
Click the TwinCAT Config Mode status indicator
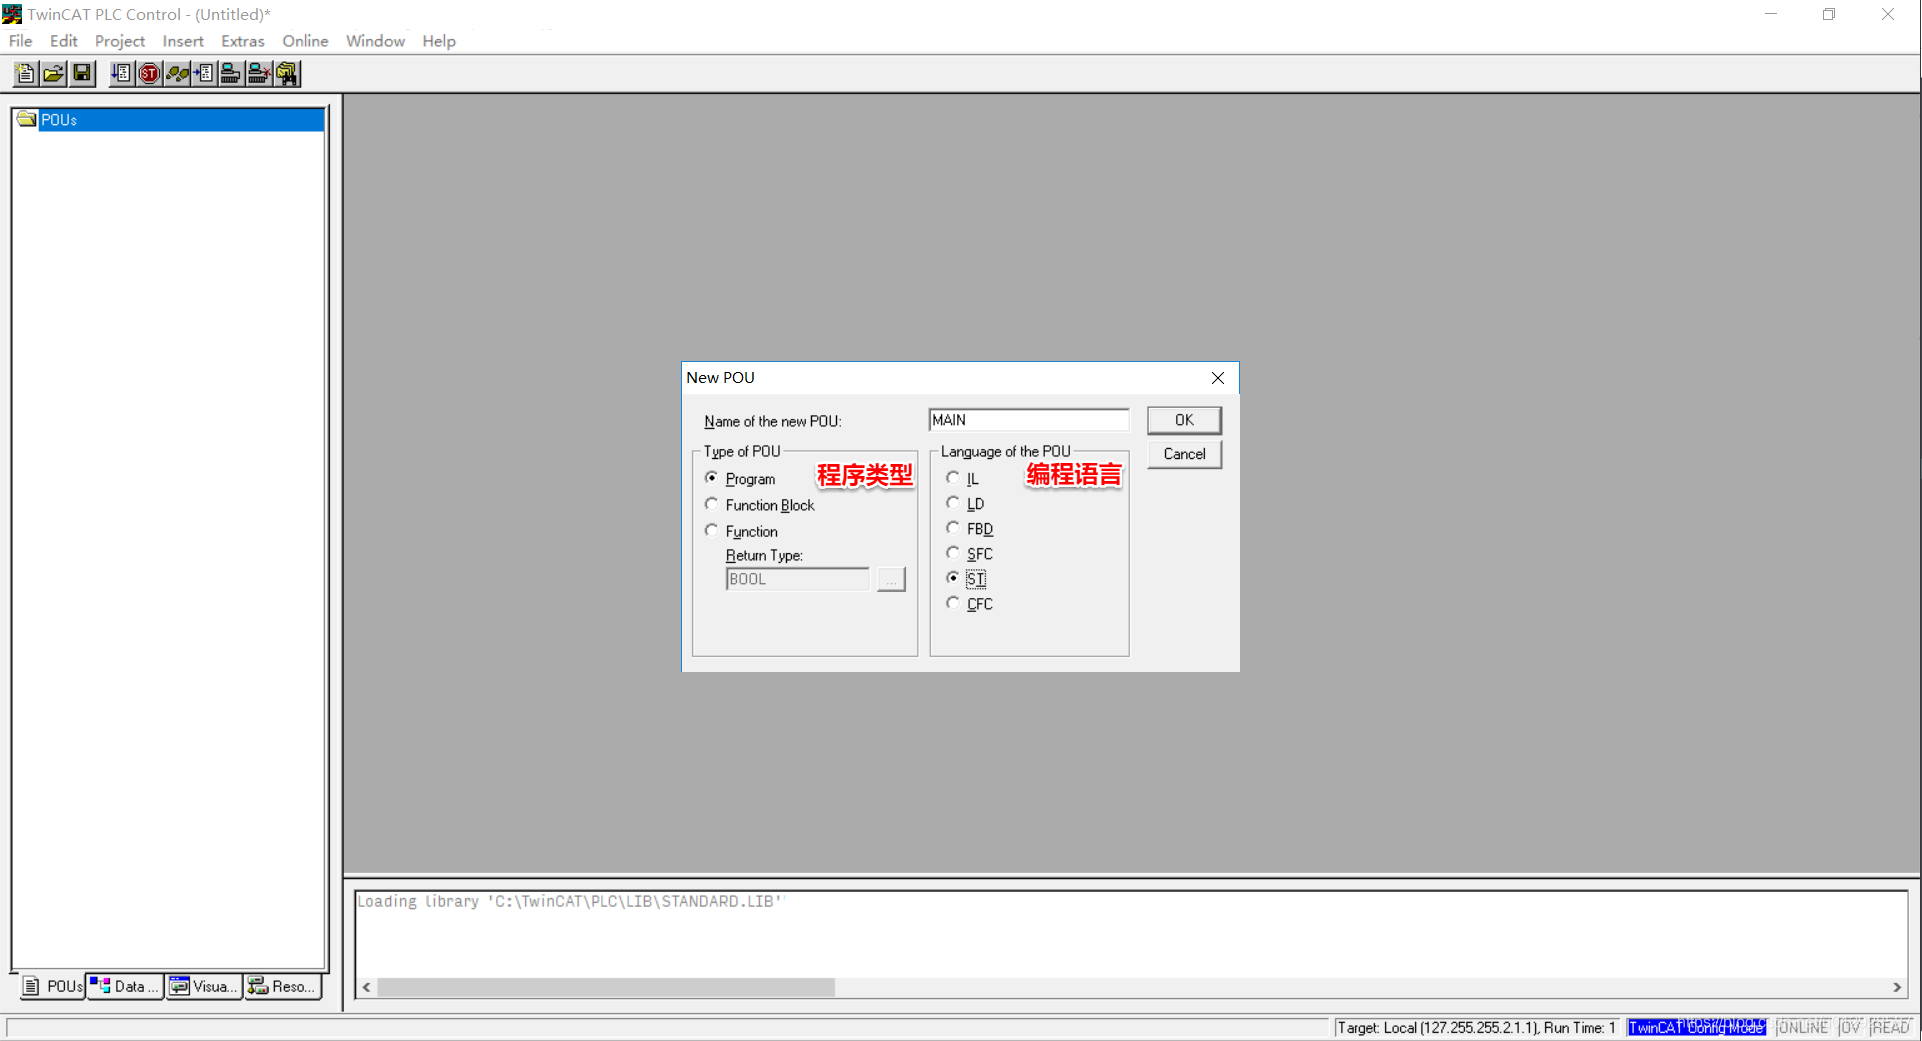coord(1697,1027)
